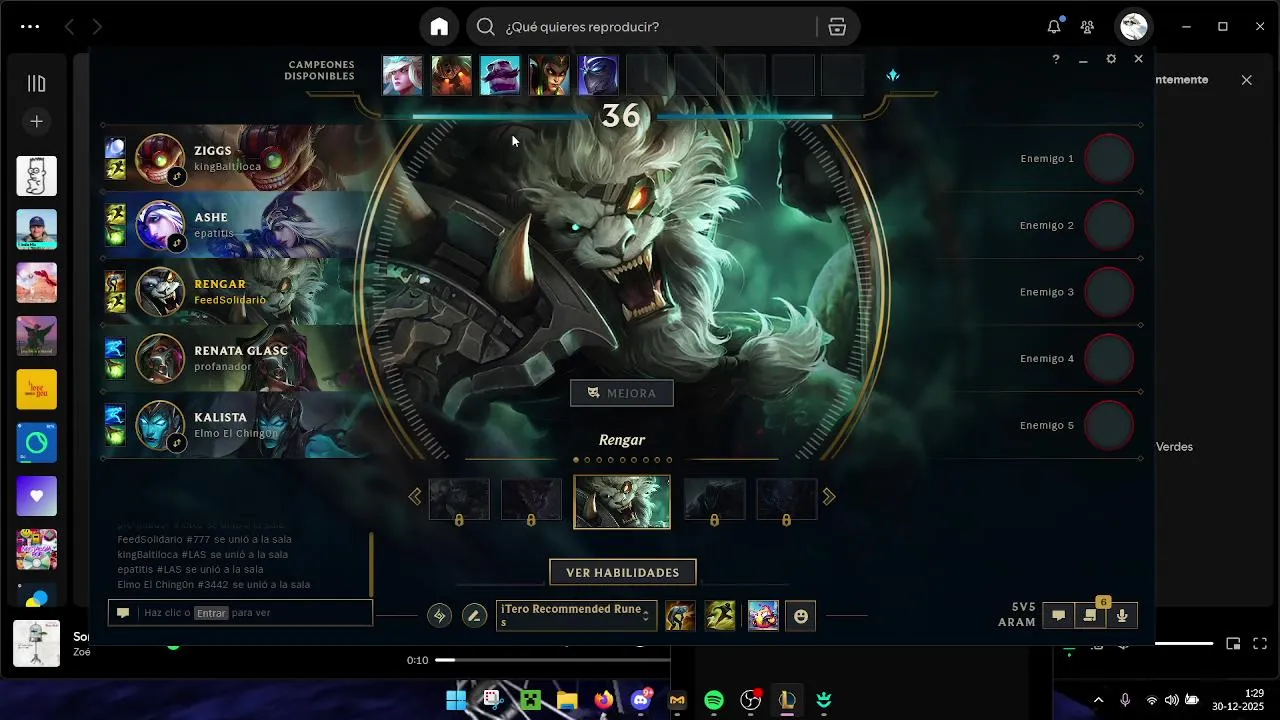
Task: Open notifications icon with badge 6
Action: [1090, 616]
